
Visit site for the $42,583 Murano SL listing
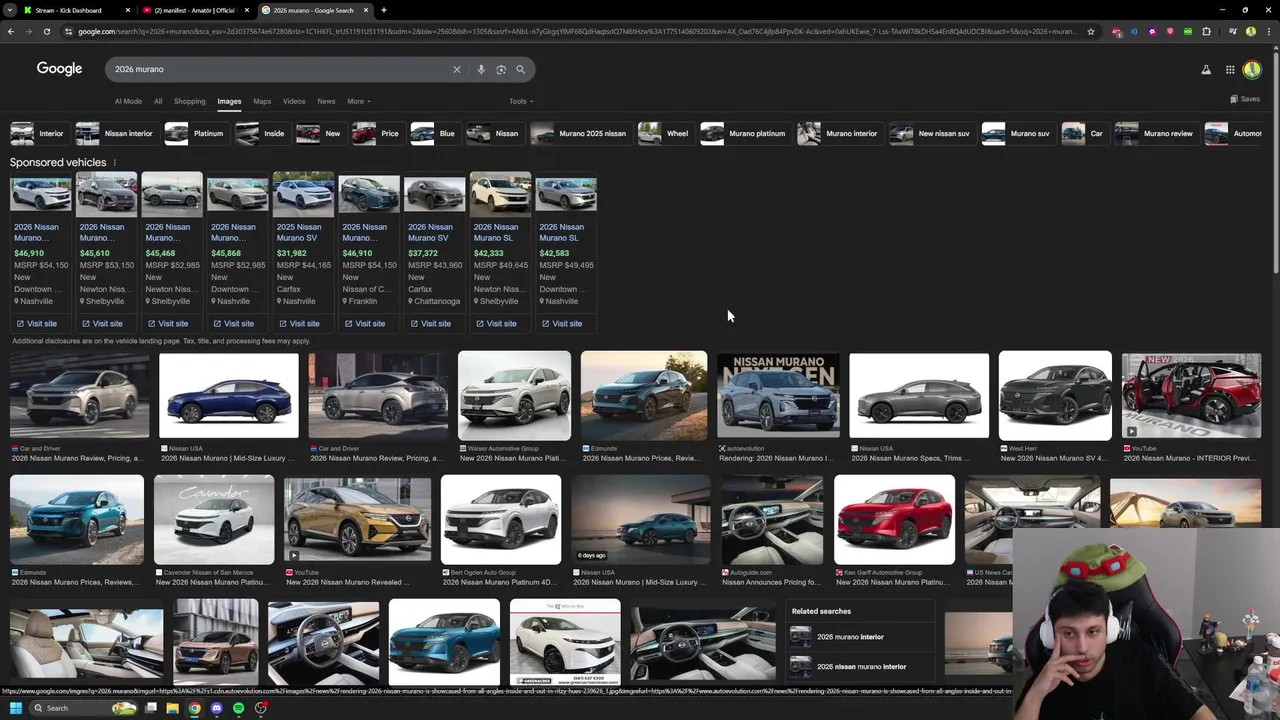click(x=561, y=323)
